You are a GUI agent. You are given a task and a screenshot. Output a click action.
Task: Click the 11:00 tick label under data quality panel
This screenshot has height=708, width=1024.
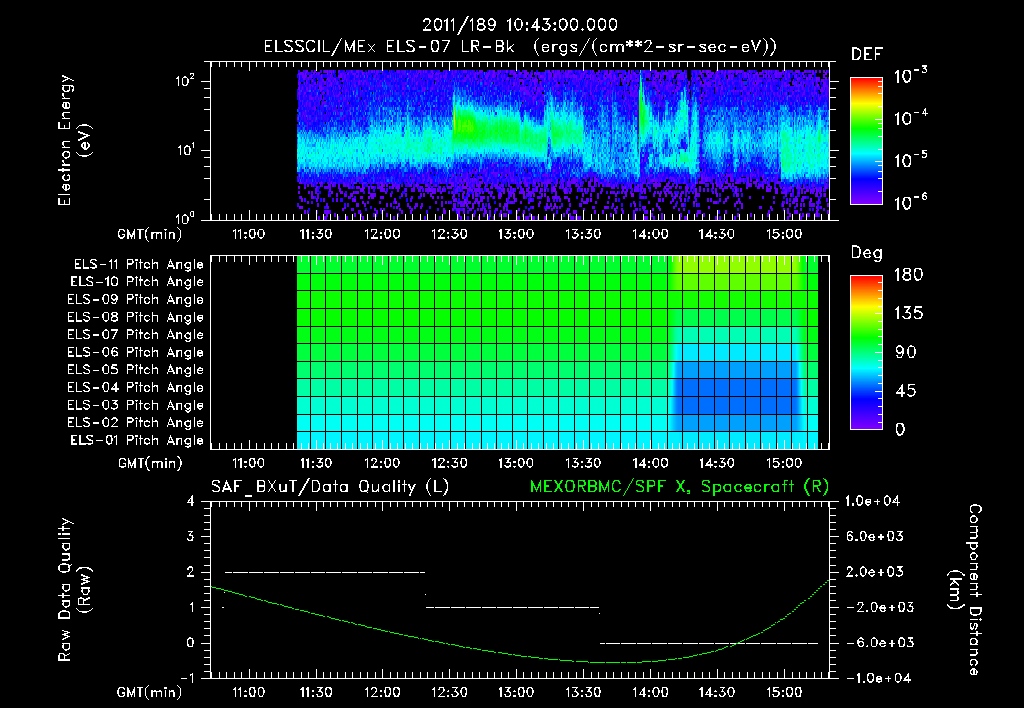[249, 692]
